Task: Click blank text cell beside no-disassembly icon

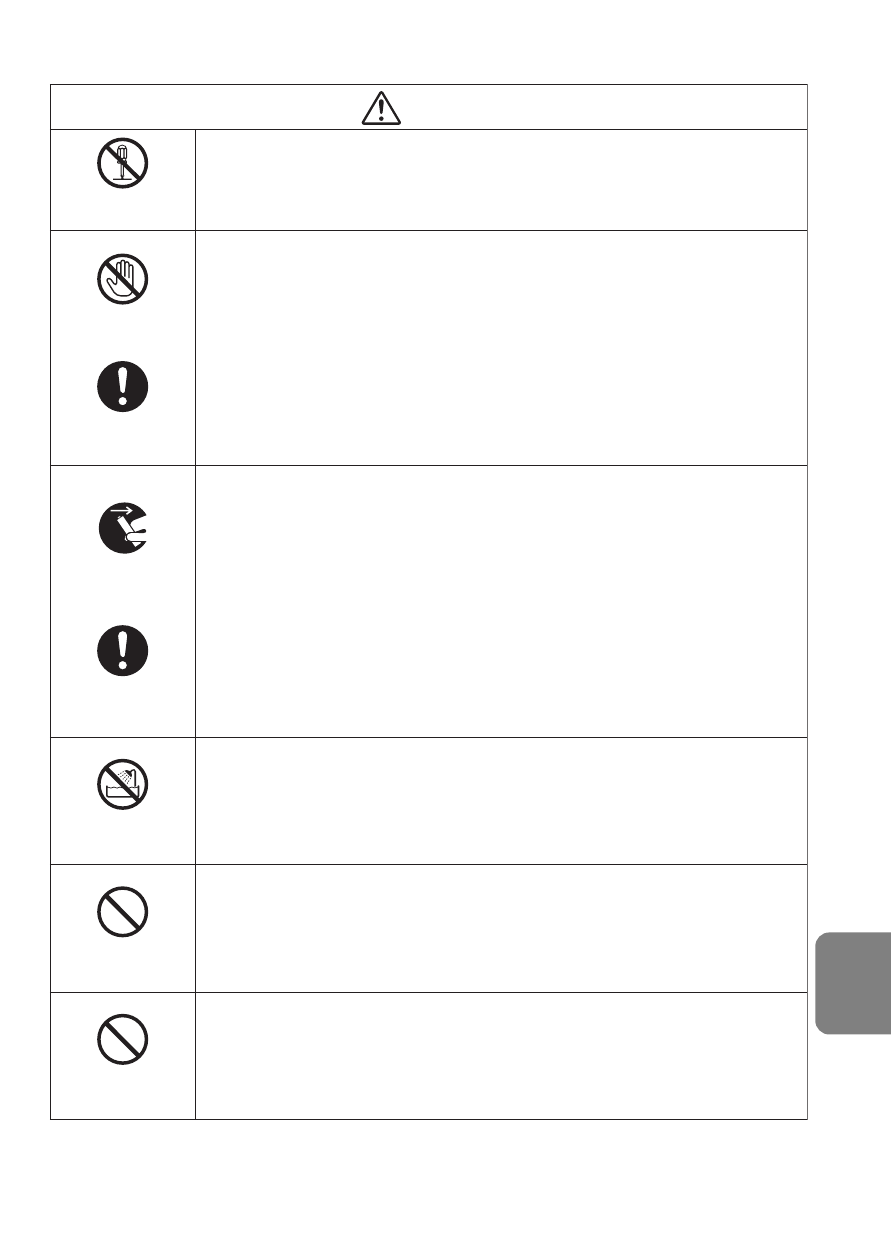Action: tap(502, 180)
